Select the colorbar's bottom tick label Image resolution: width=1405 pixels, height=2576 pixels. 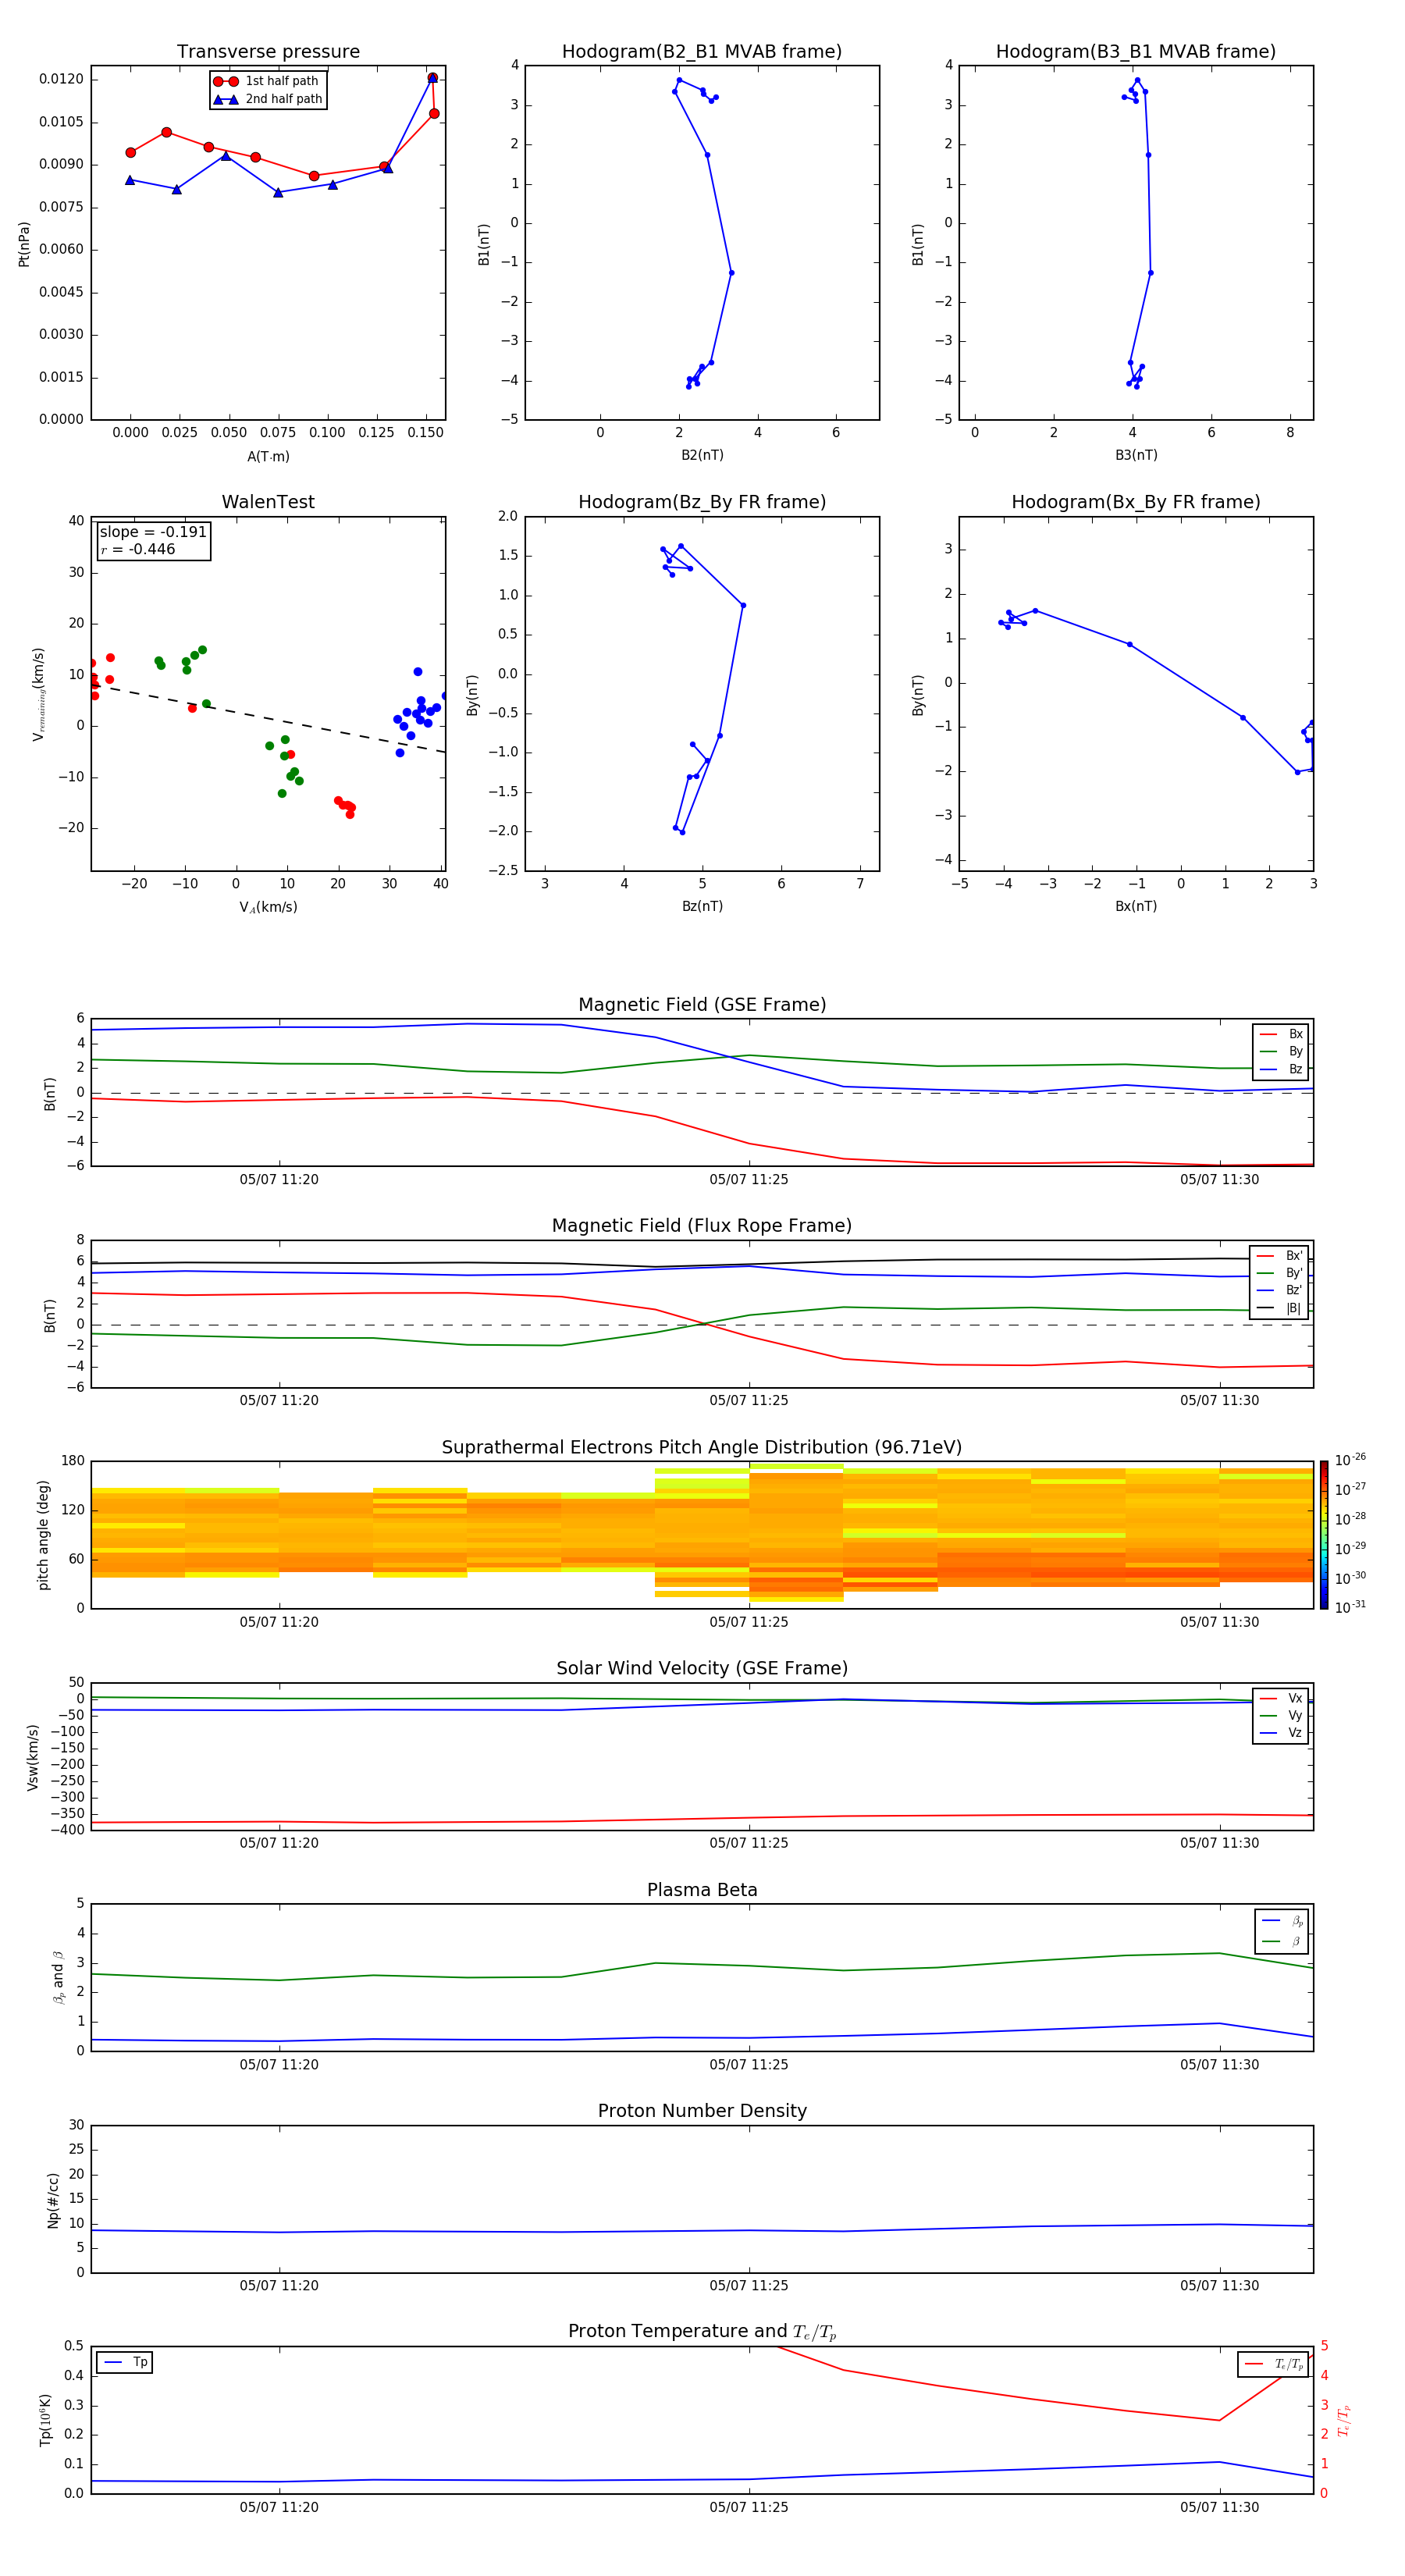coord(1350,1607)
